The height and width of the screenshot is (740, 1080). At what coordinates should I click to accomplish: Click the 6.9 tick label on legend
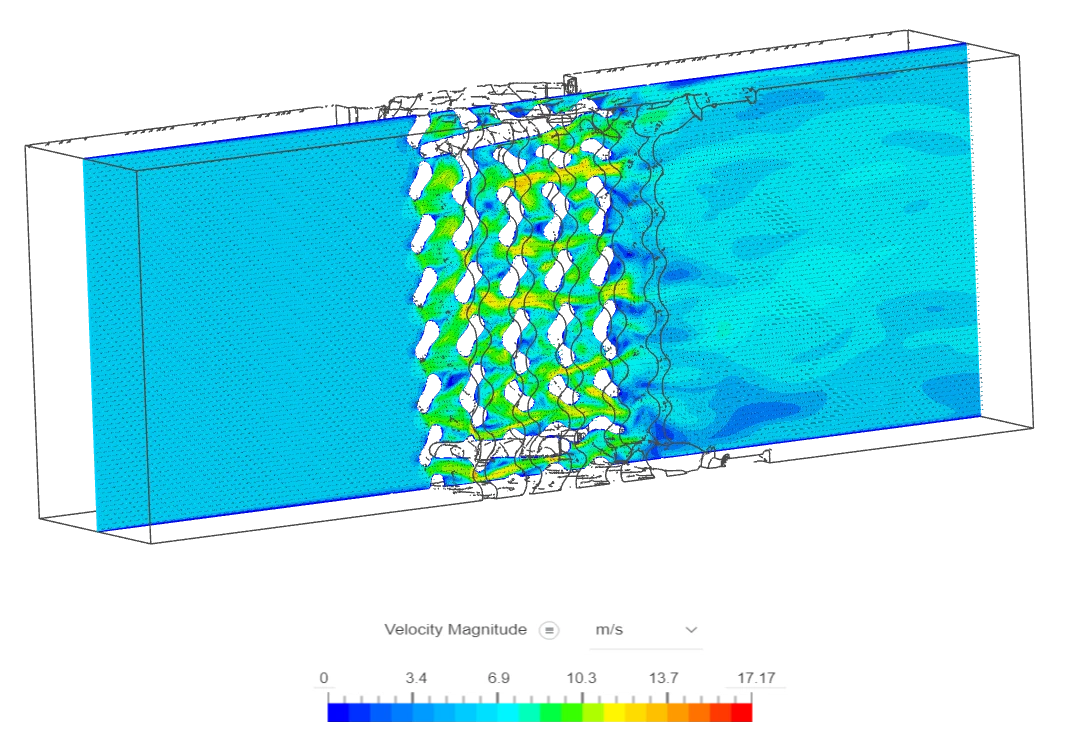[498, 678]
